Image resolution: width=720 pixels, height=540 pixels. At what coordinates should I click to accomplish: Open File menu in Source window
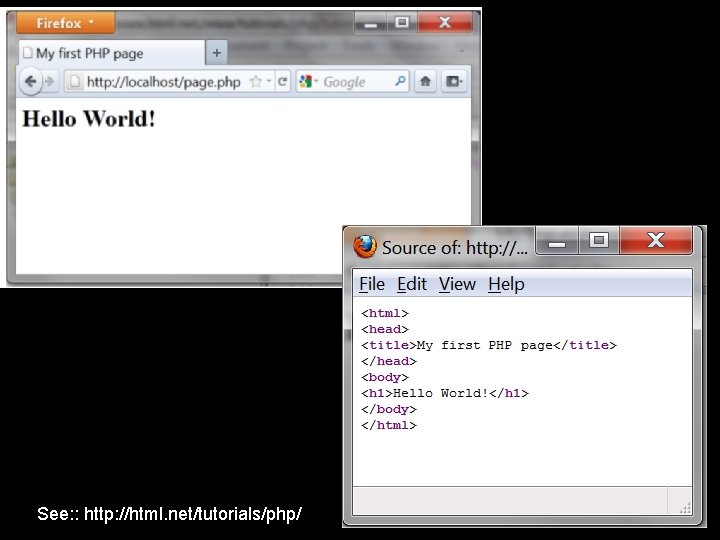371,284
